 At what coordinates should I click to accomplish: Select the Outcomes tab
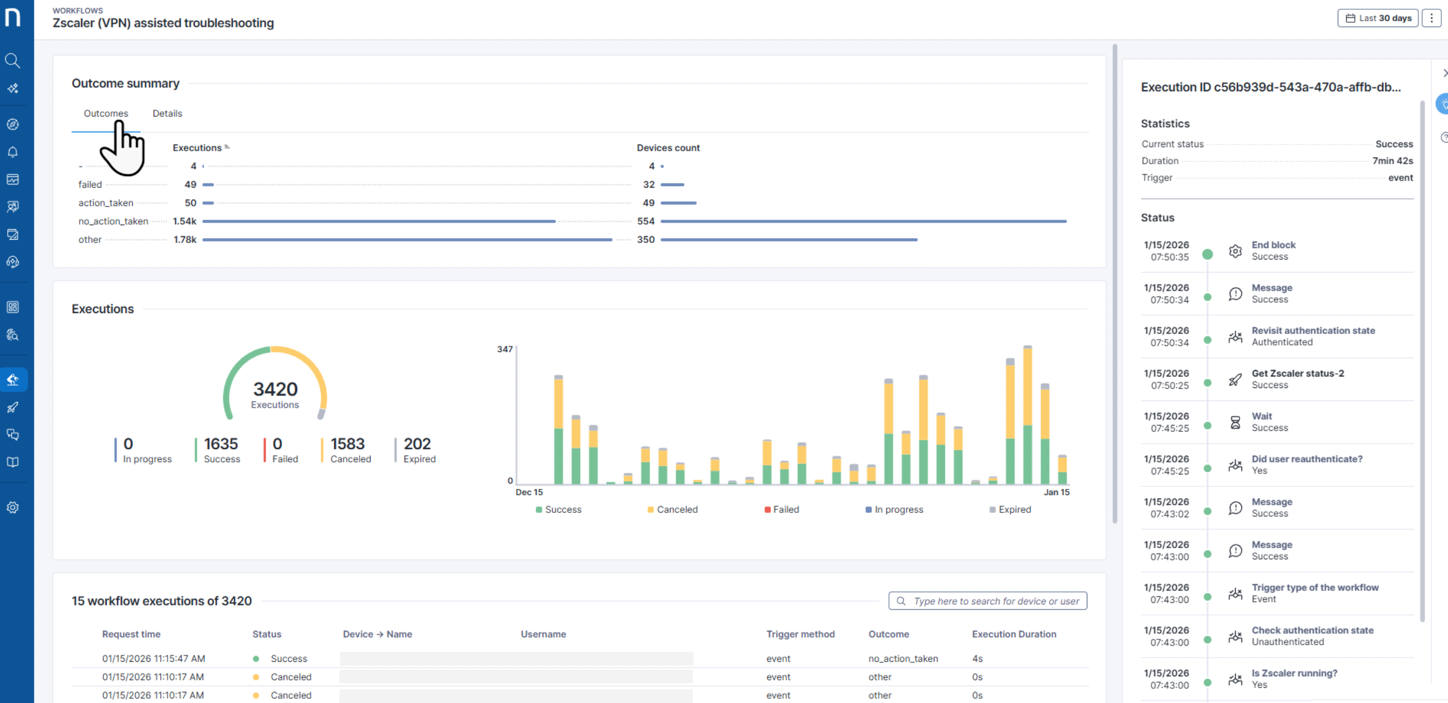[105, 114]
